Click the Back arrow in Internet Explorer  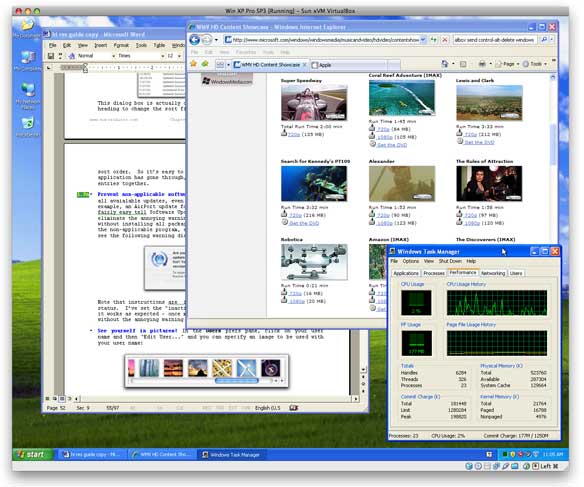tap(195, 39)
